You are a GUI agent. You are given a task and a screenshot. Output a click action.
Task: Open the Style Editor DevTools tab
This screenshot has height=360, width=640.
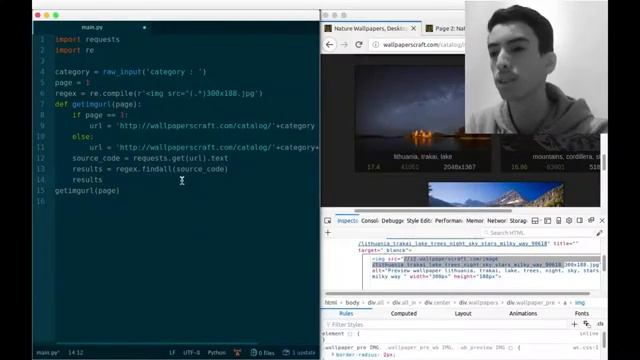[419, 221]
